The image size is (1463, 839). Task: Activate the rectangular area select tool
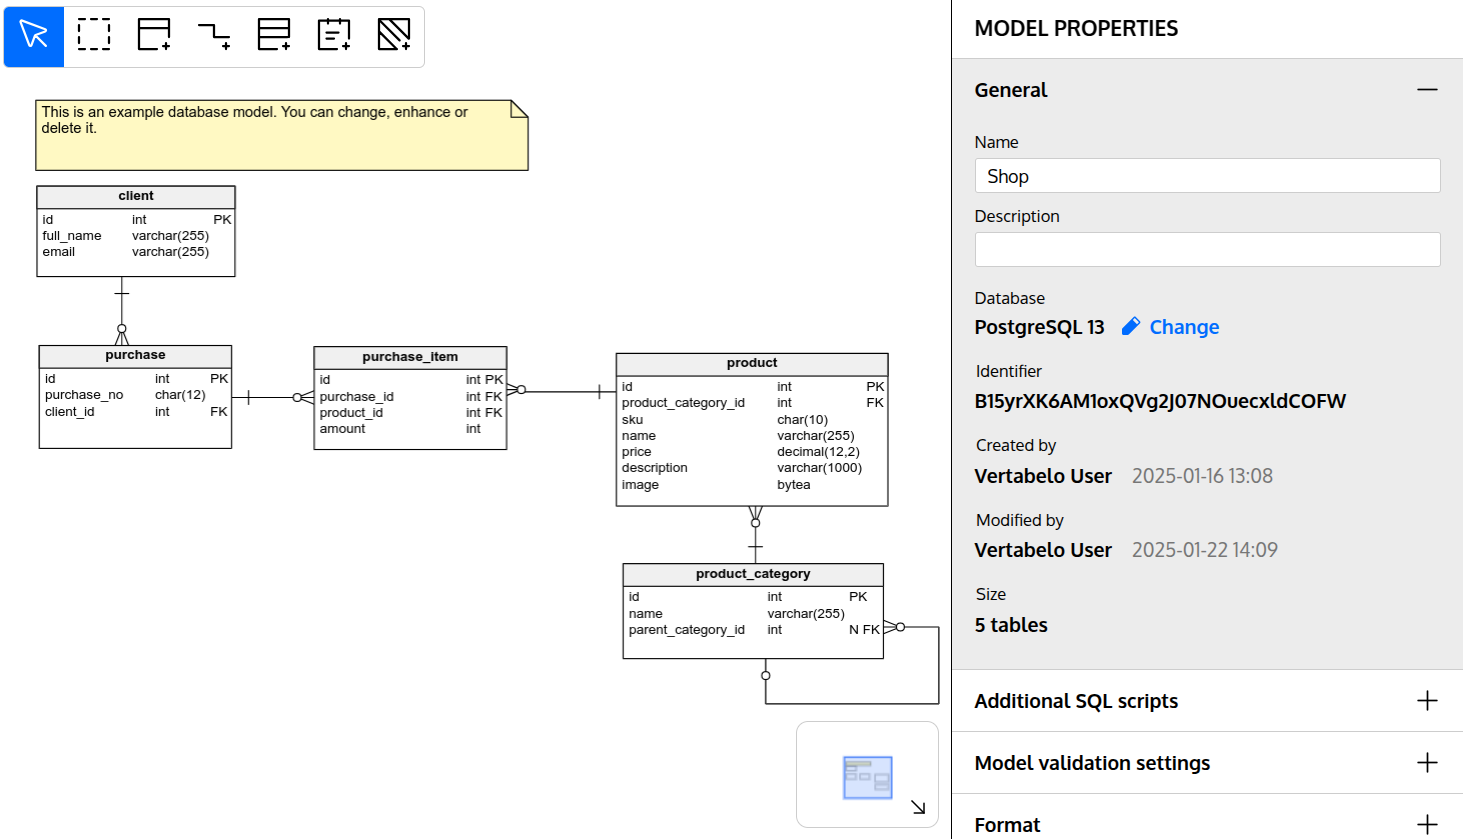click(94, 36)
